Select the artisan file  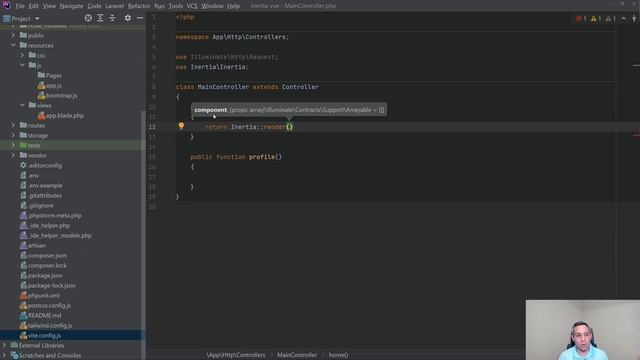(37, 245)
